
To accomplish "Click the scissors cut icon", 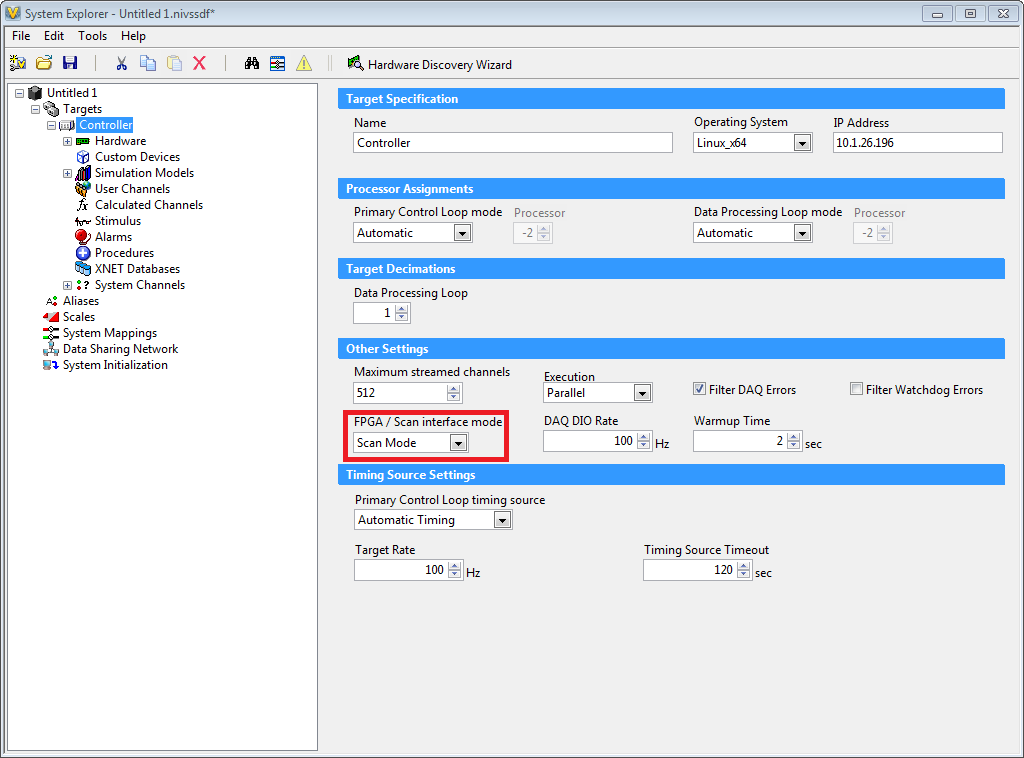I will pyautogui.click(x=121, y=63).
